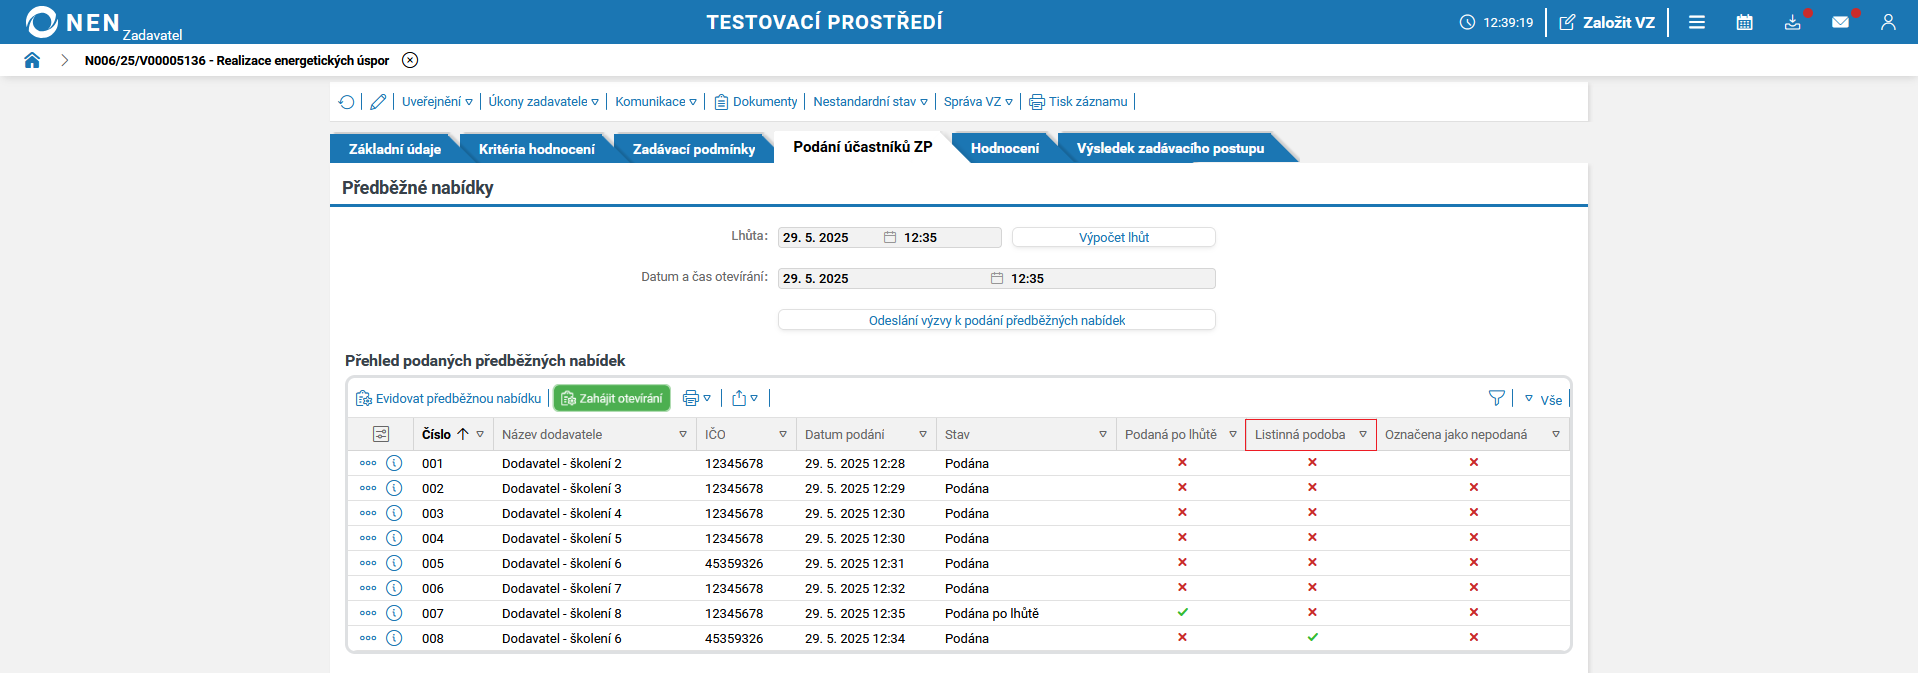Open the table column settings icon

381,434
